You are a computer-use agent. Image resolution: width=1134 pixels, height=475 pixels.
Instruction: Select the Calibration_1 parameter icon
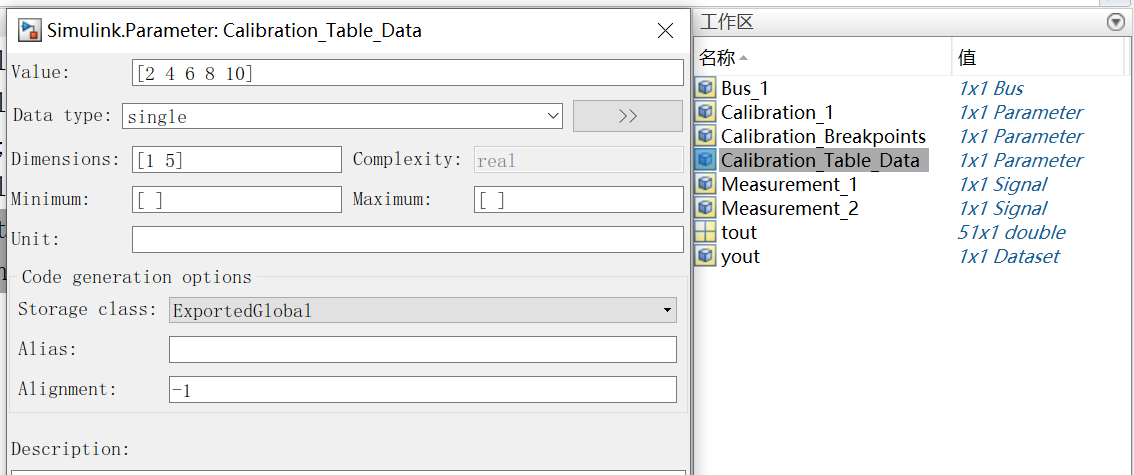[705, 112]
